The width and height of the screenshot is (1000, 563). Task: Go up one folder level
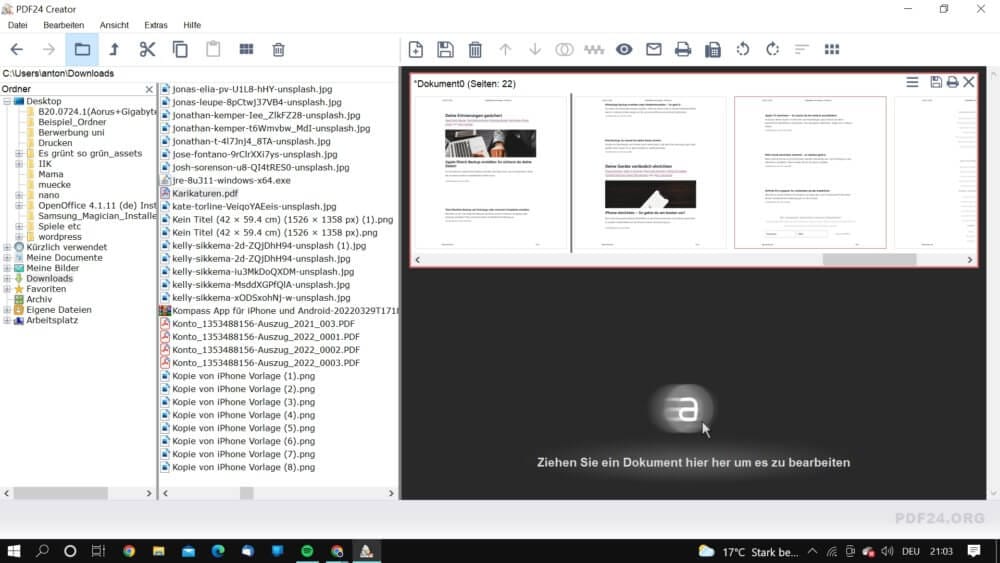[114, 49]
